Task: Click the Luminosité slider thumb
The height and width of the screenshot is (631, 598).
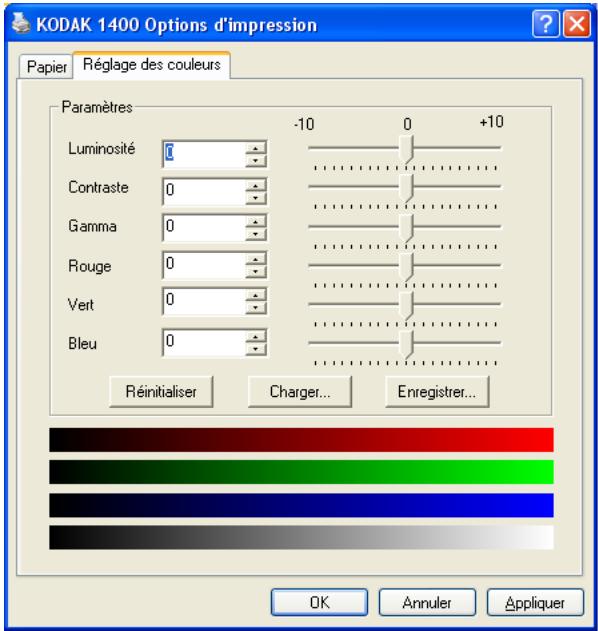Action: 406,149
